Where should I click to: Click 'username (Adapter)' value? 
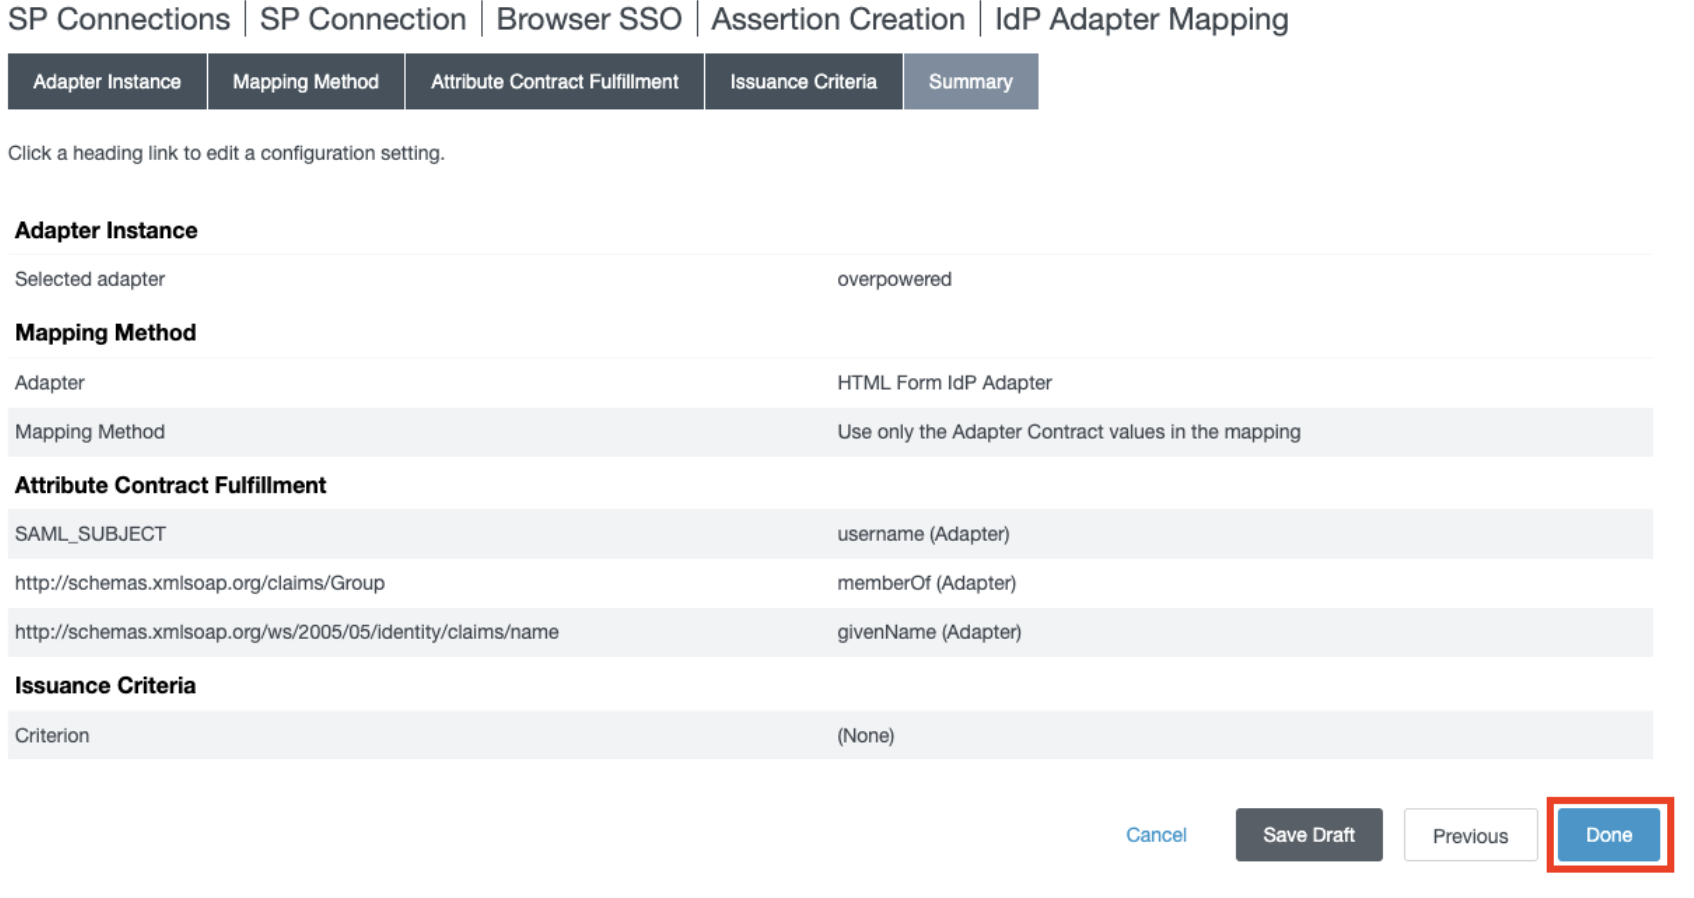923,534
